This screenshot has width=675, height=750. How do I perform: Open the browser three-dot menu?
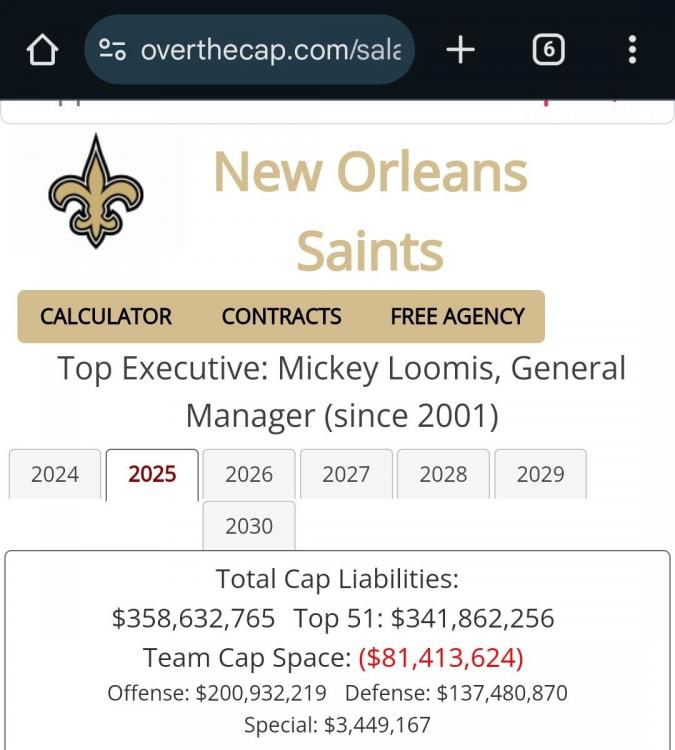(632, 50)
